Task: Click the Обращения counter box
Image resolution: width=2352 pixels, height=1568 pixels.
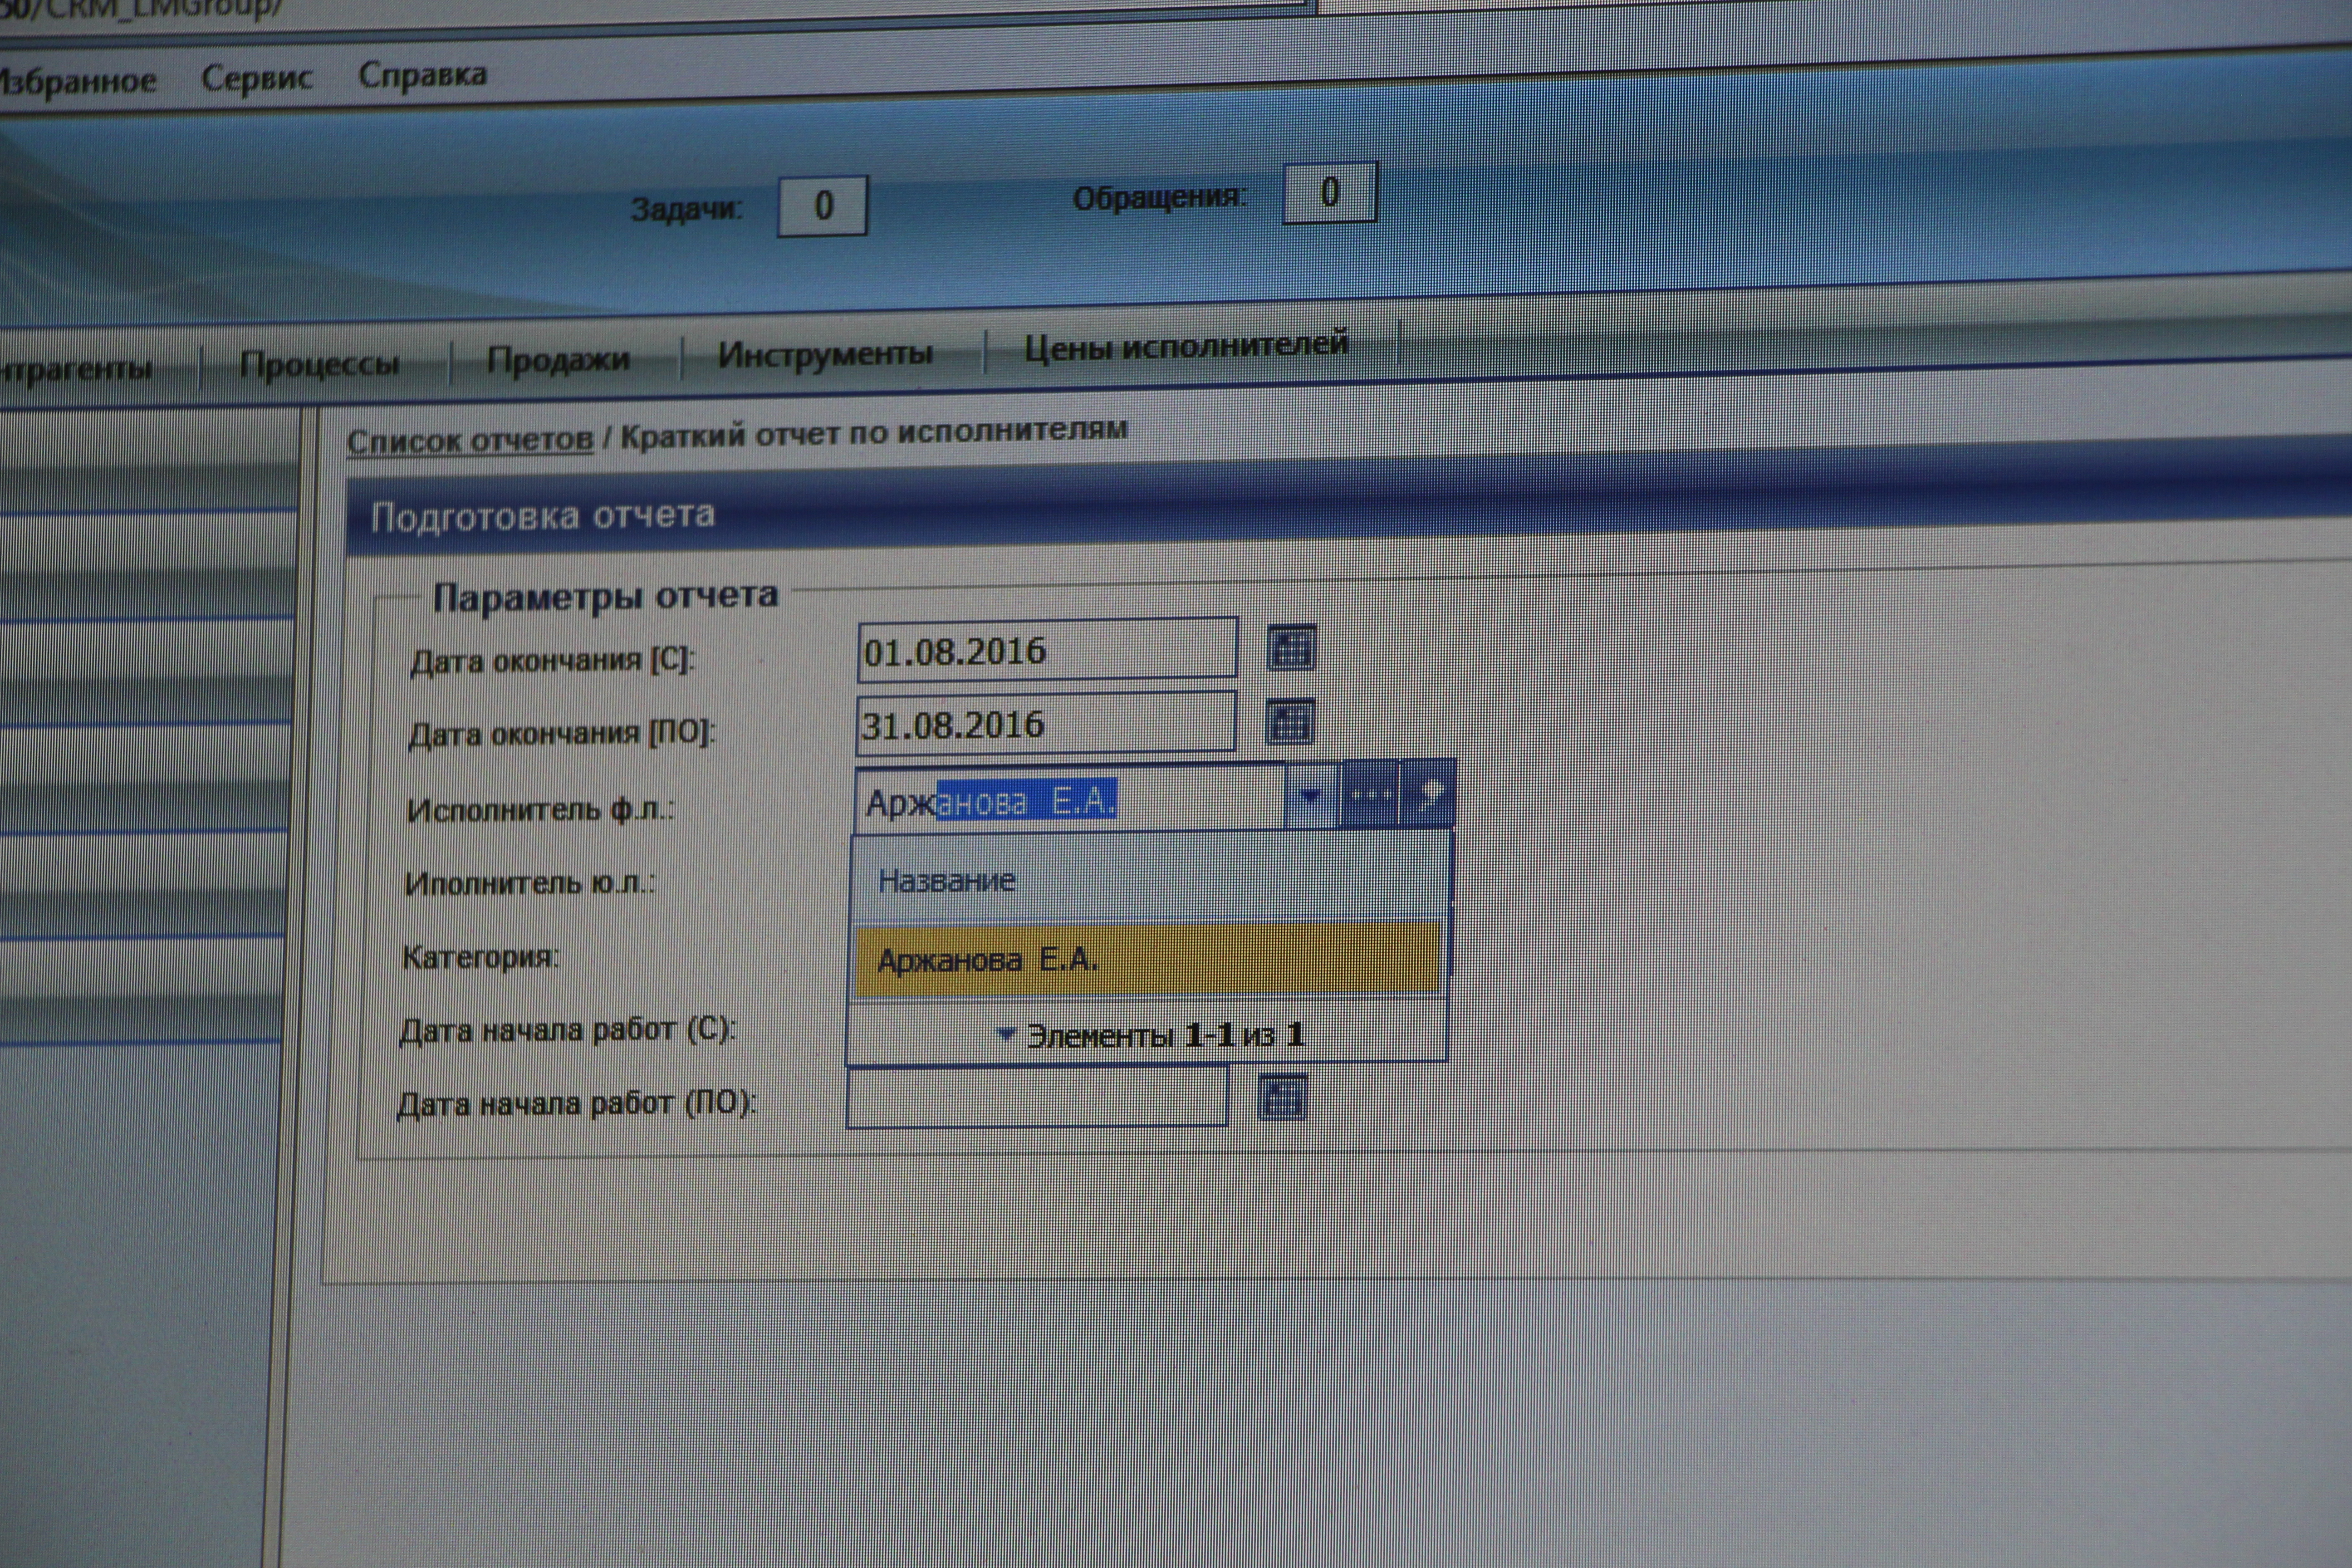Action: click(1329, 192)
